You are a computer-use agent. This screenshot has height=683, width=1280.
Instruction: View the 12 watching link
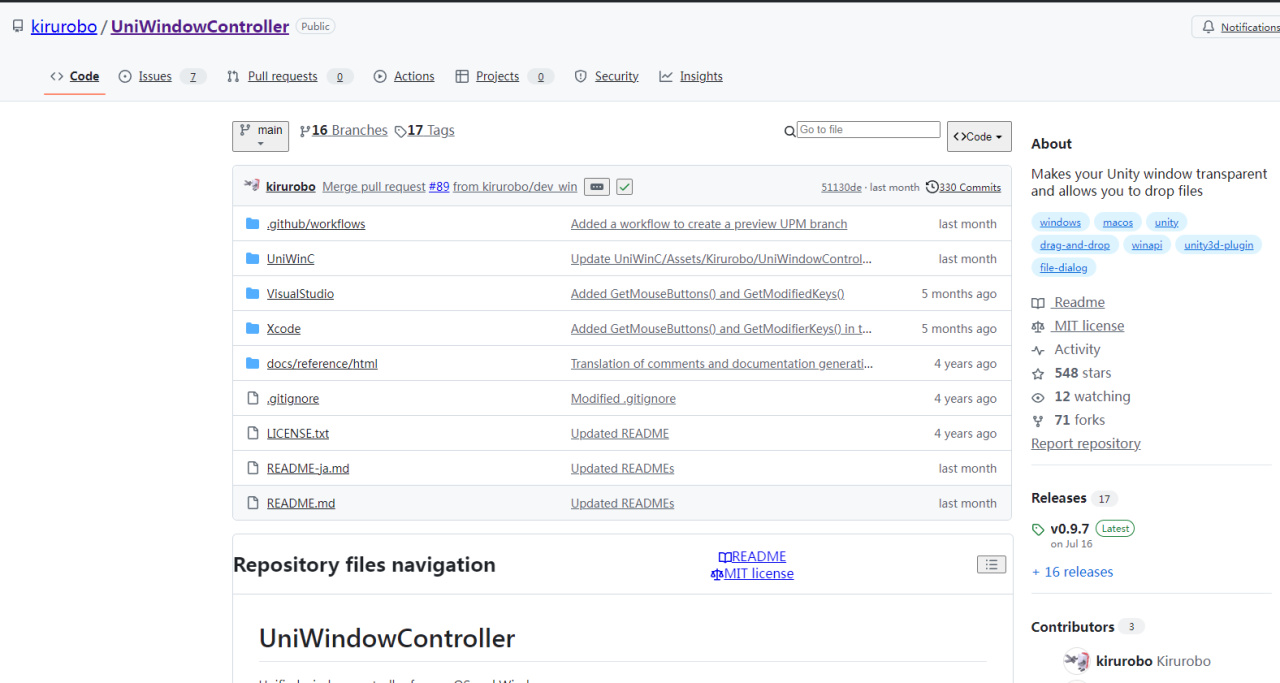[1081, 397]
